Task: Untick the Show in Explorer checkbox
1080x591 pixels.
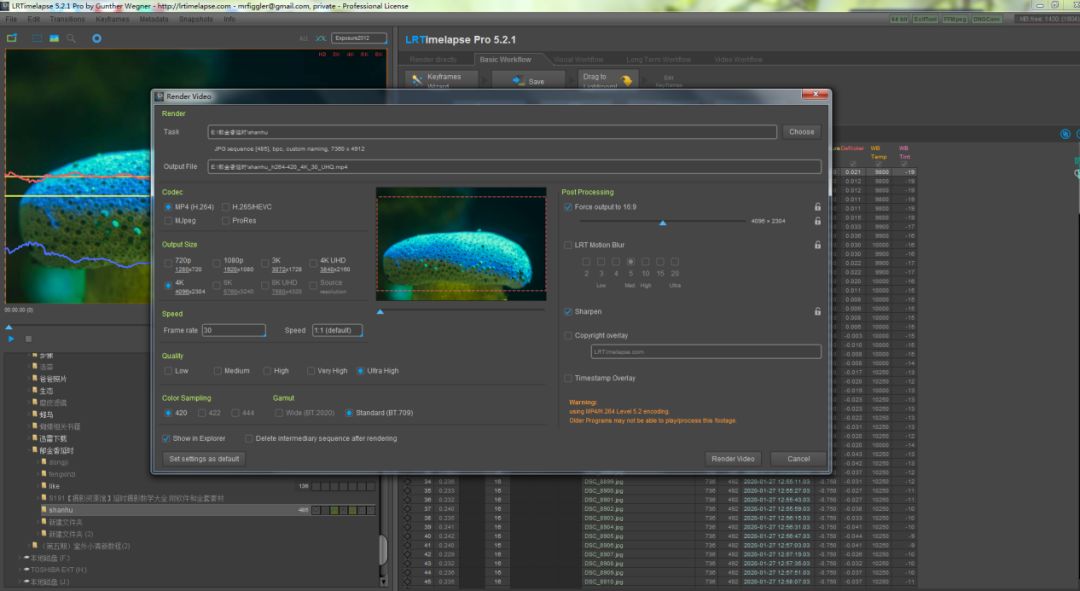Action: [166, 438]
